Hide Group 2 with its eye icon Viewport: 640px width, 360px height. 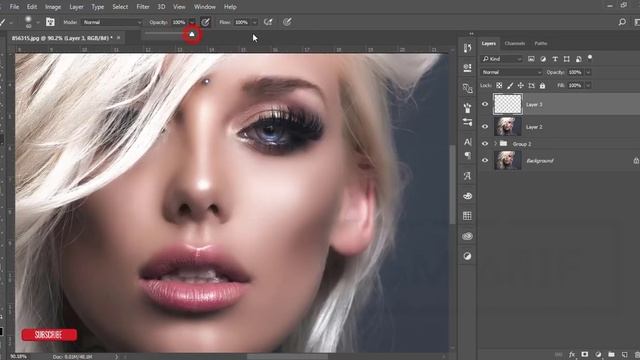click(485, 144)
